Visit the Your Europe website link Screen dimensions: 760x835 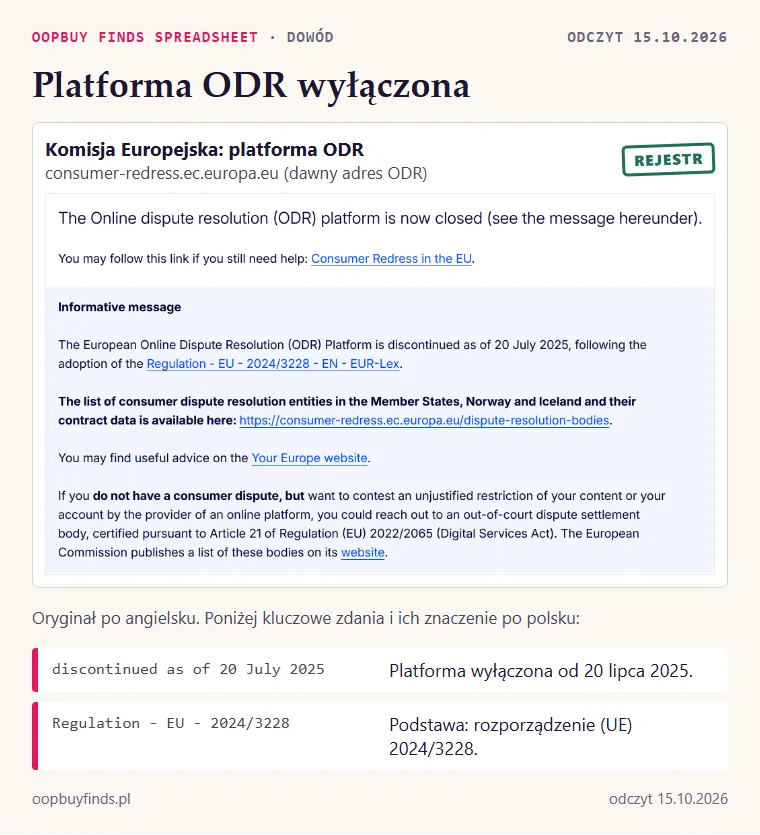tap(309, 458)
